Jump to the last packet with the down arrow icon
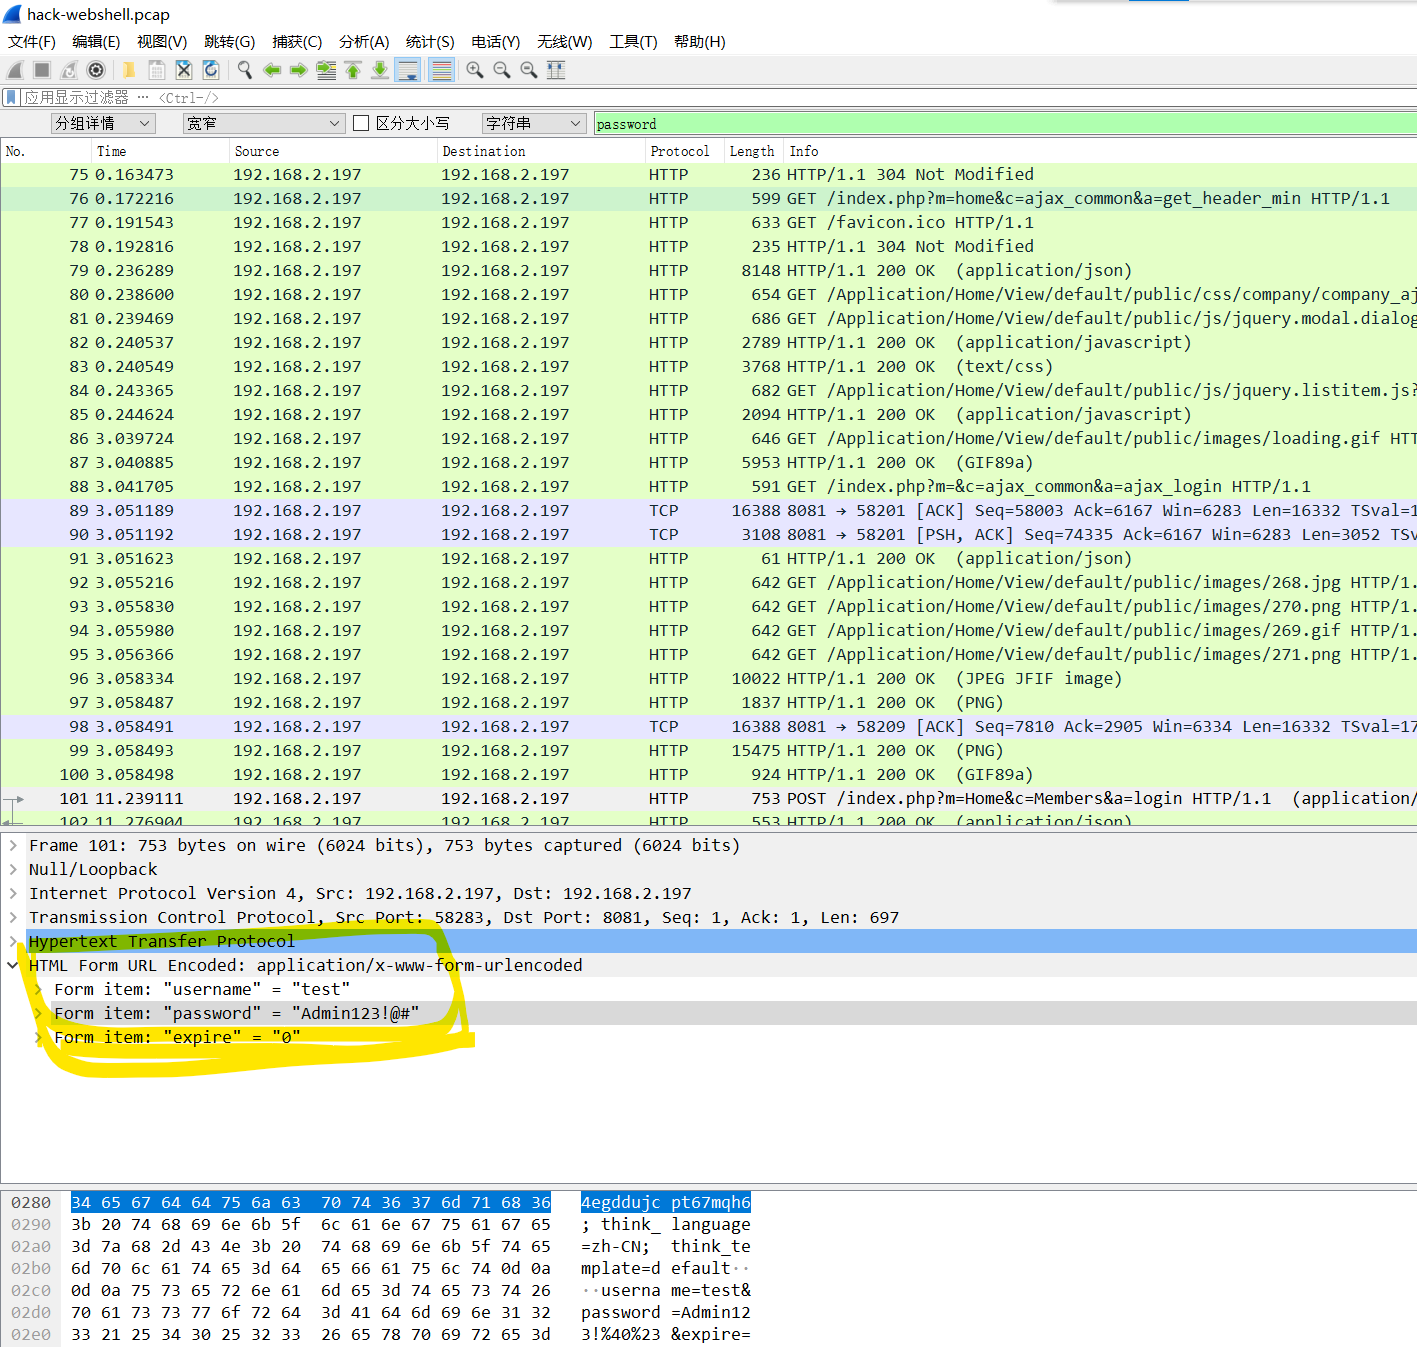The width and height of the screenshot is (1417, 1347). click(380, 69)
